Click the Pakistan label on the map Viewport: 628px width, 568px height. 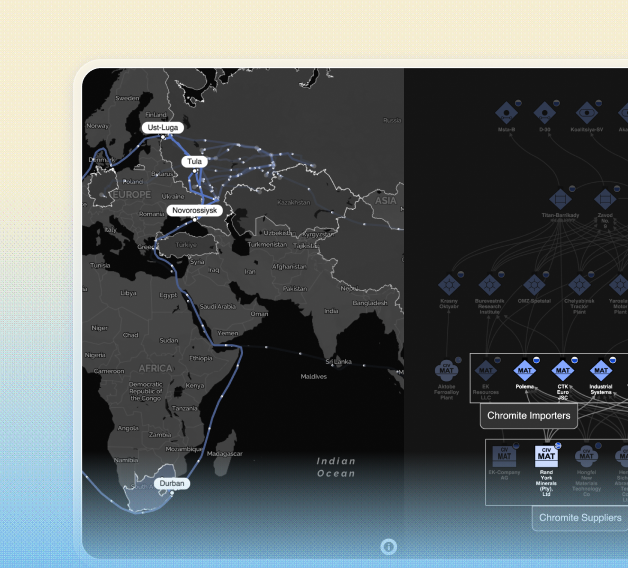(x=295, y=288)
